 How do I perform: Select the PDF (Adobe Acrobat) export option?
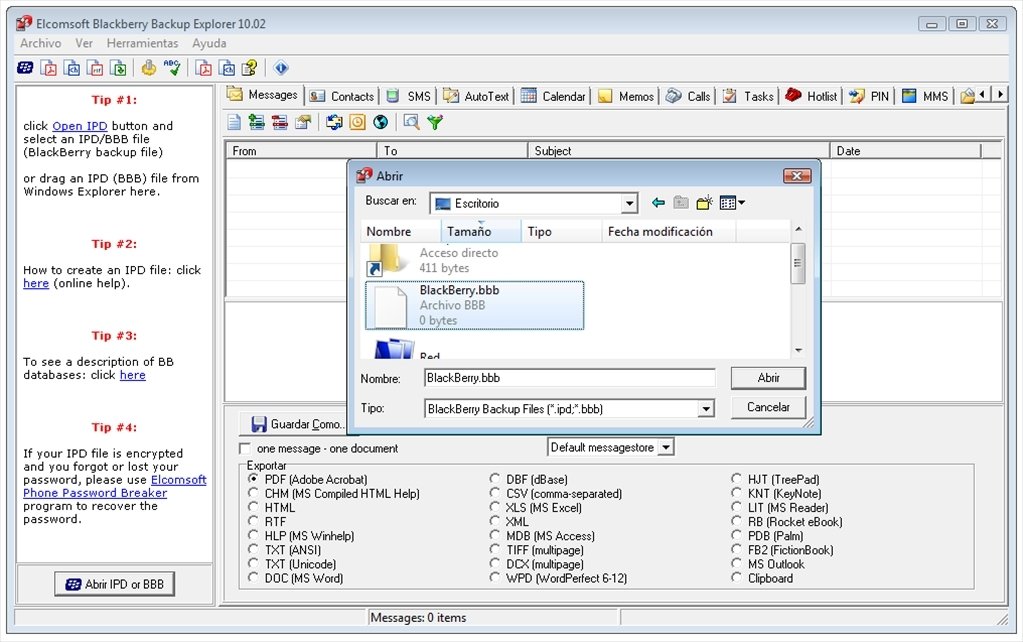(253, 479)
